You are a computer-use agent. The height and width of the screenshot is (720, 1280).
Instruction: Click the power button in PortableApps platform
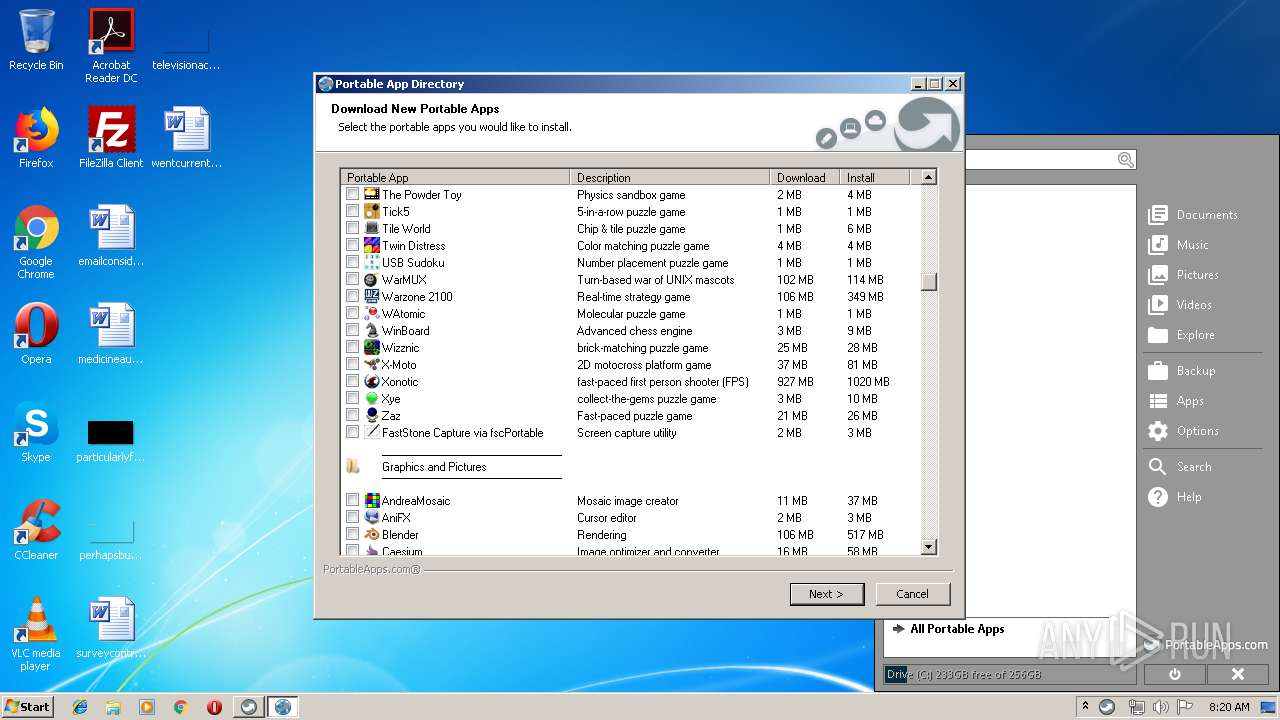pyautogui.click(x=1175, y=674)
